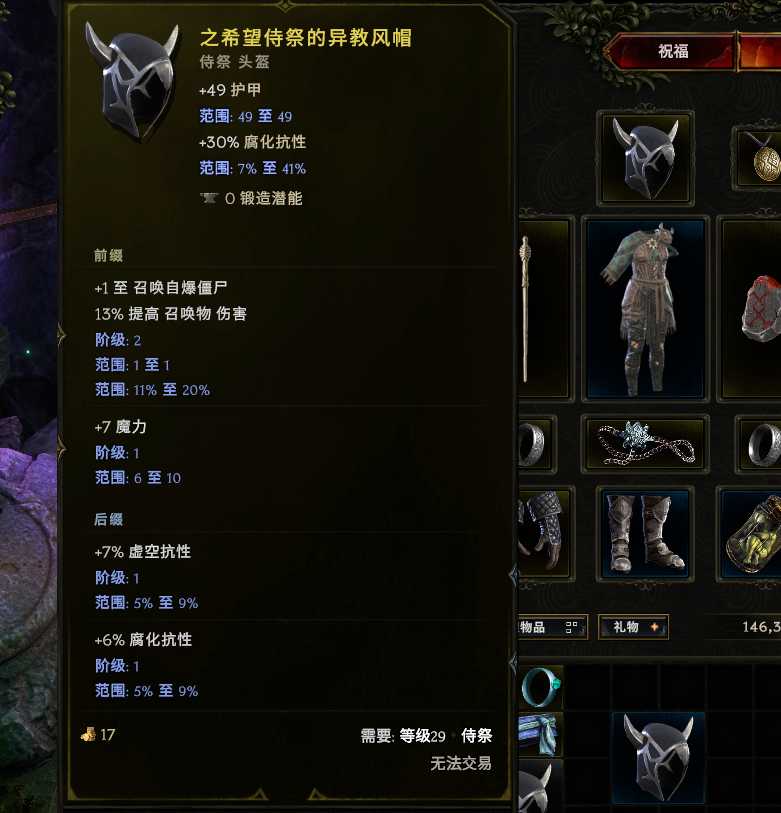
Task: Click the partial helmet at inventory bottom-left
Action: click(x=539, y=786)
